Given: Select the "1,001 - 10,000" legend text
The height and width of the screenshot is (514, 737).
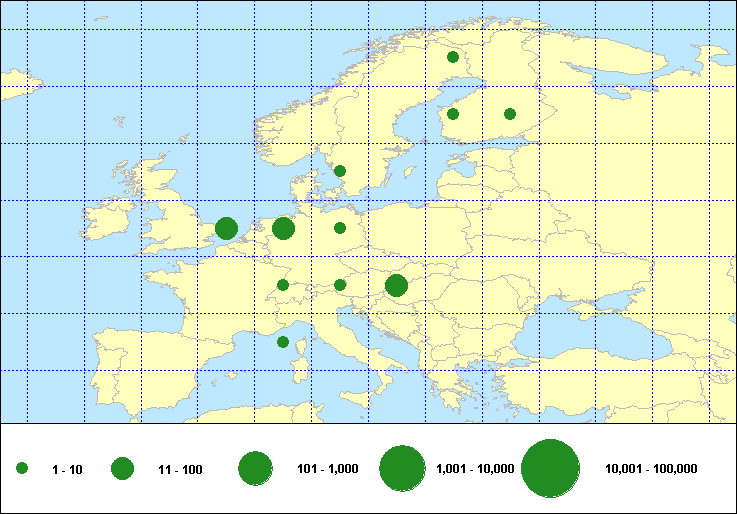Looking at the screenshot, I should 475,469.
